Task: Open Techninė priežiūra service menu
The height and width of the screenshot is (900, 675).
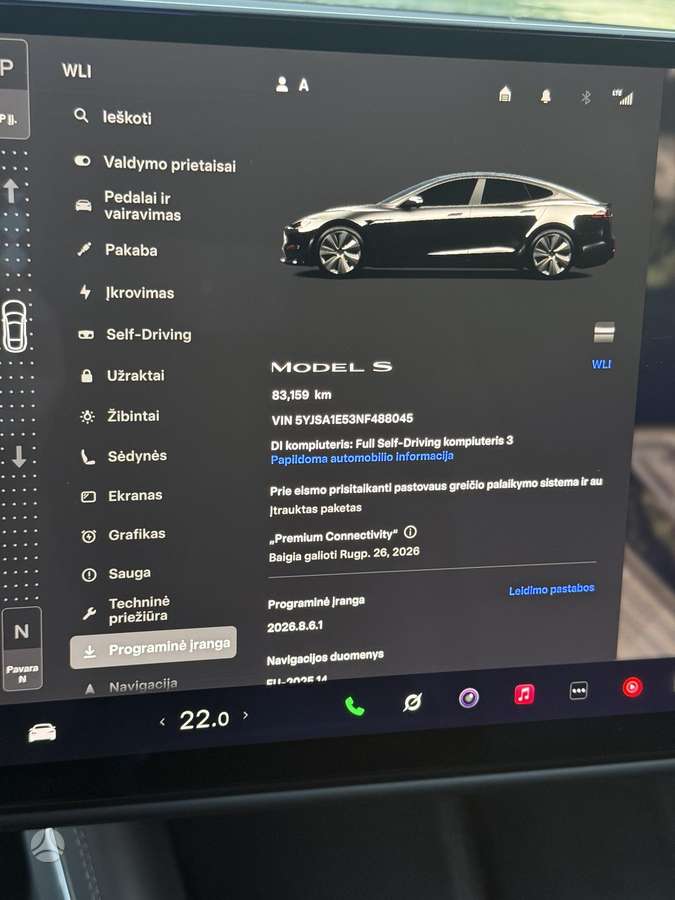Action: 126,610
